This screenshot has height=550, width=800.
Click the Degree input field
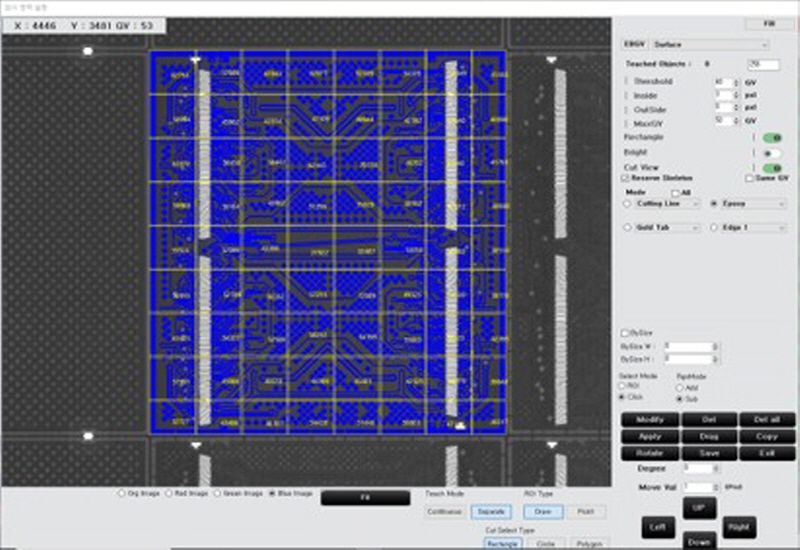pyautogui.click(x=699, y=468)
